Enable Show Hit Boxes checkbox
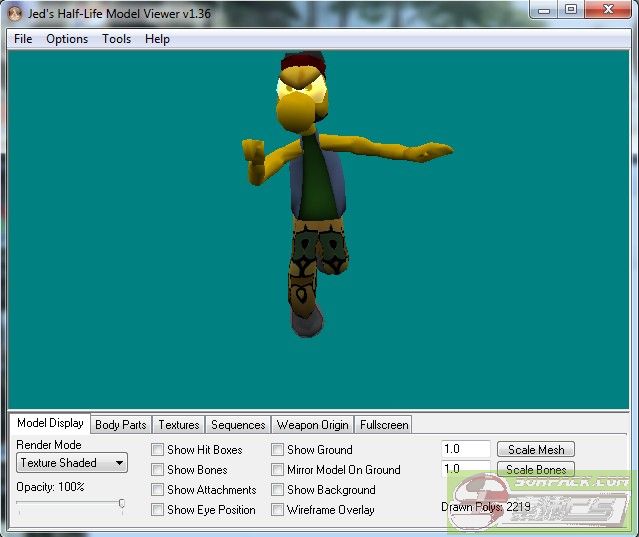This screenshot has height=537, width=639. pos(157,450)
